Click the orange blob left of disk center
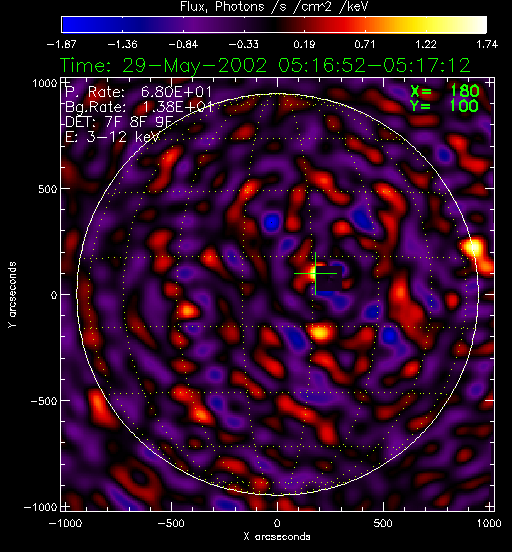Image resolution: width=512 pixels, height=552 pixels. tap(188, 311)
